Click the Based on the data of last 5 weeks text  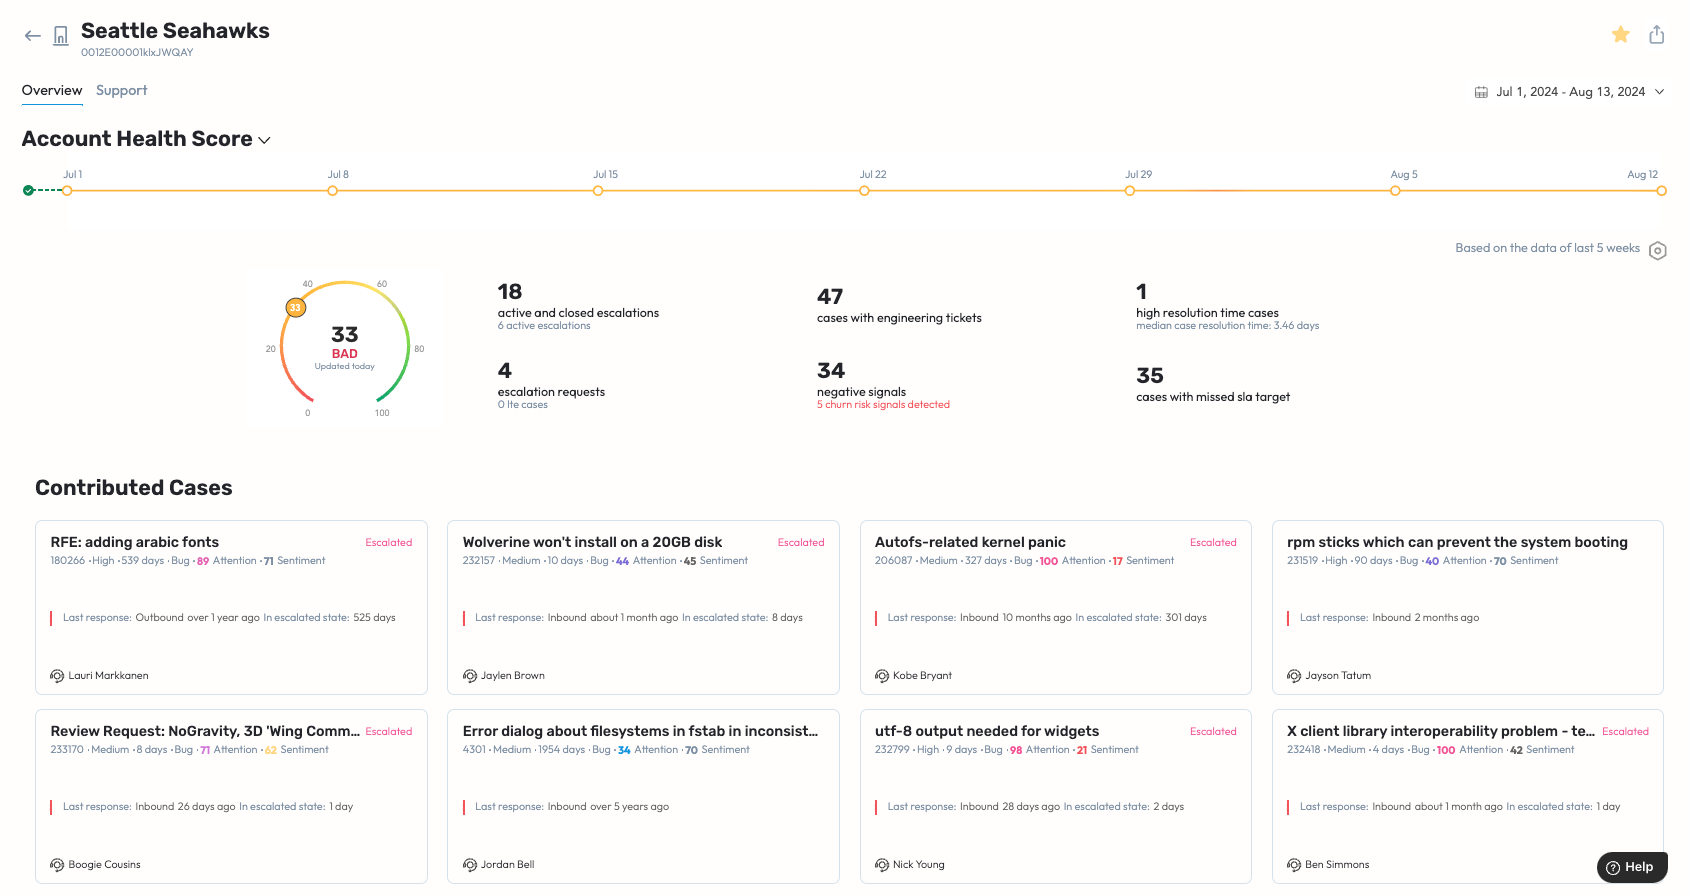1547,248
